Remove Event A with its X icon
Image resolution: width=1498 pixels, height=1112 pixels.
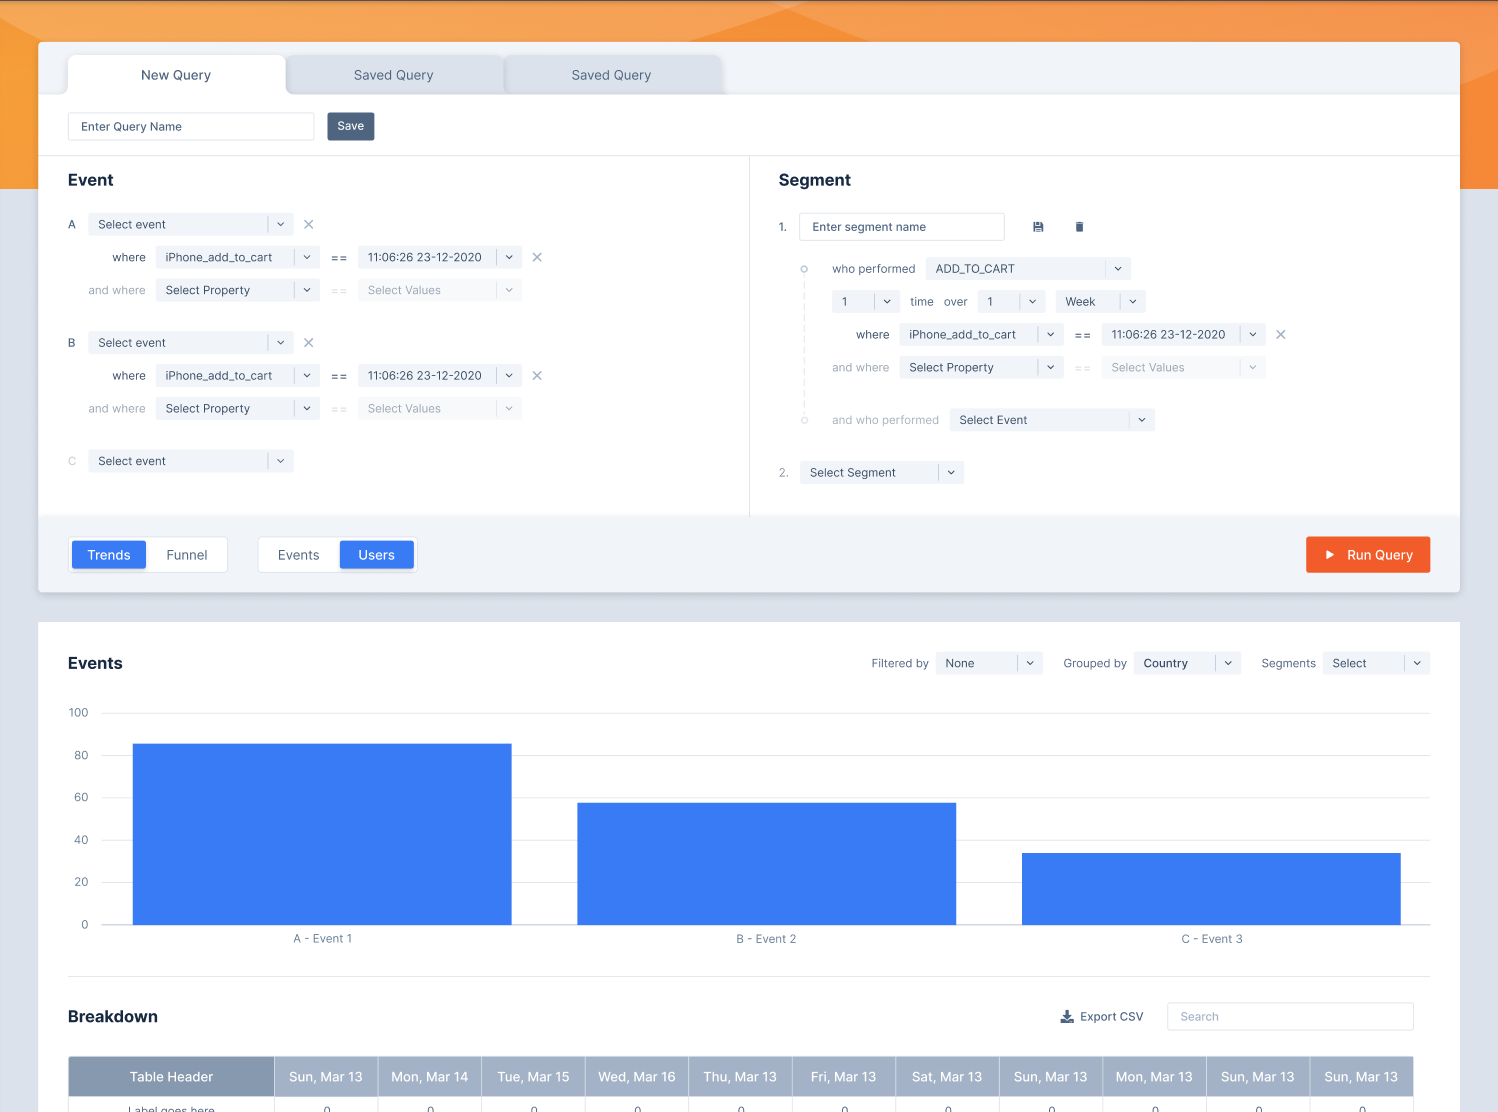click(x=309, y=225)
